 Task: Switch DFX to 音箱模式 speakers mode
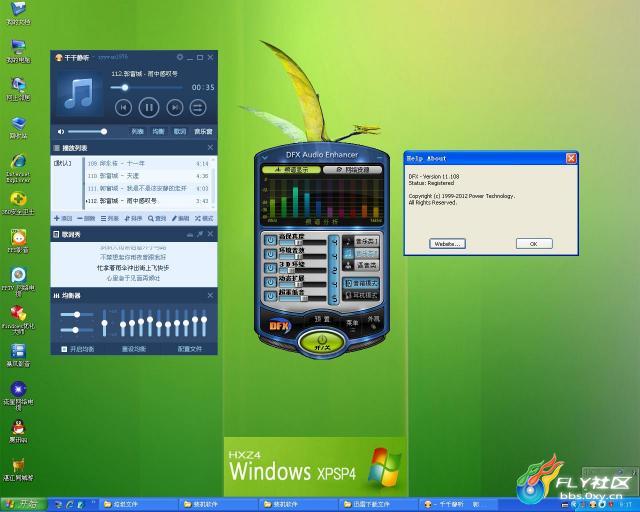(361, 283)
